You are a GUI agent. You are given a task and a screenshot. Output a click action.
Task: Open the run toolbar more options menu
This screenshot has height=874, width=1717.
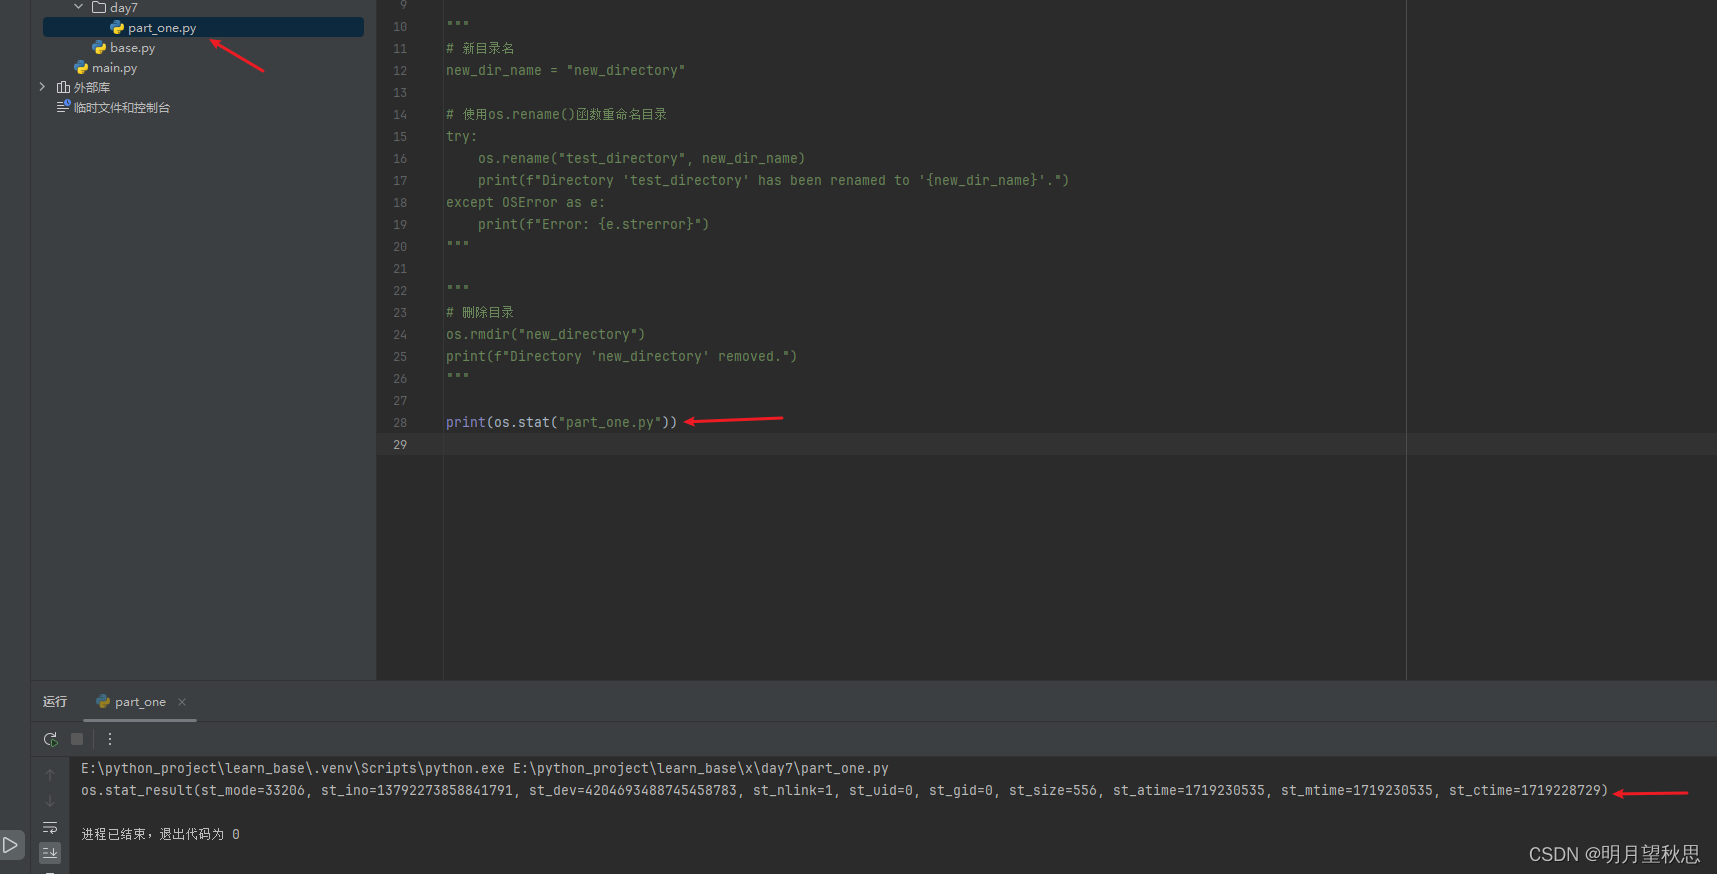click(x=110, y=739)
